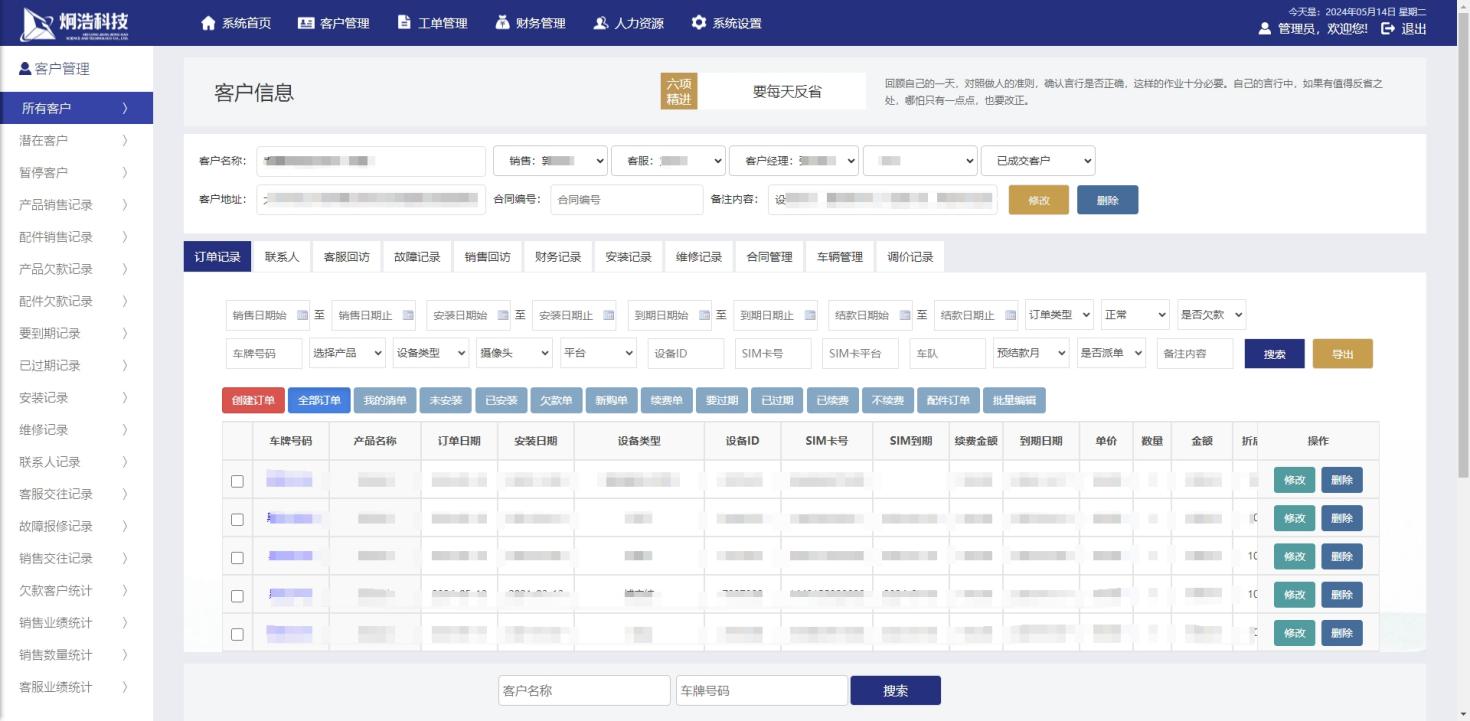Click the money bag icon for 财务管理
This screenshot has height=721, width=1470.
tap(503, 23)
